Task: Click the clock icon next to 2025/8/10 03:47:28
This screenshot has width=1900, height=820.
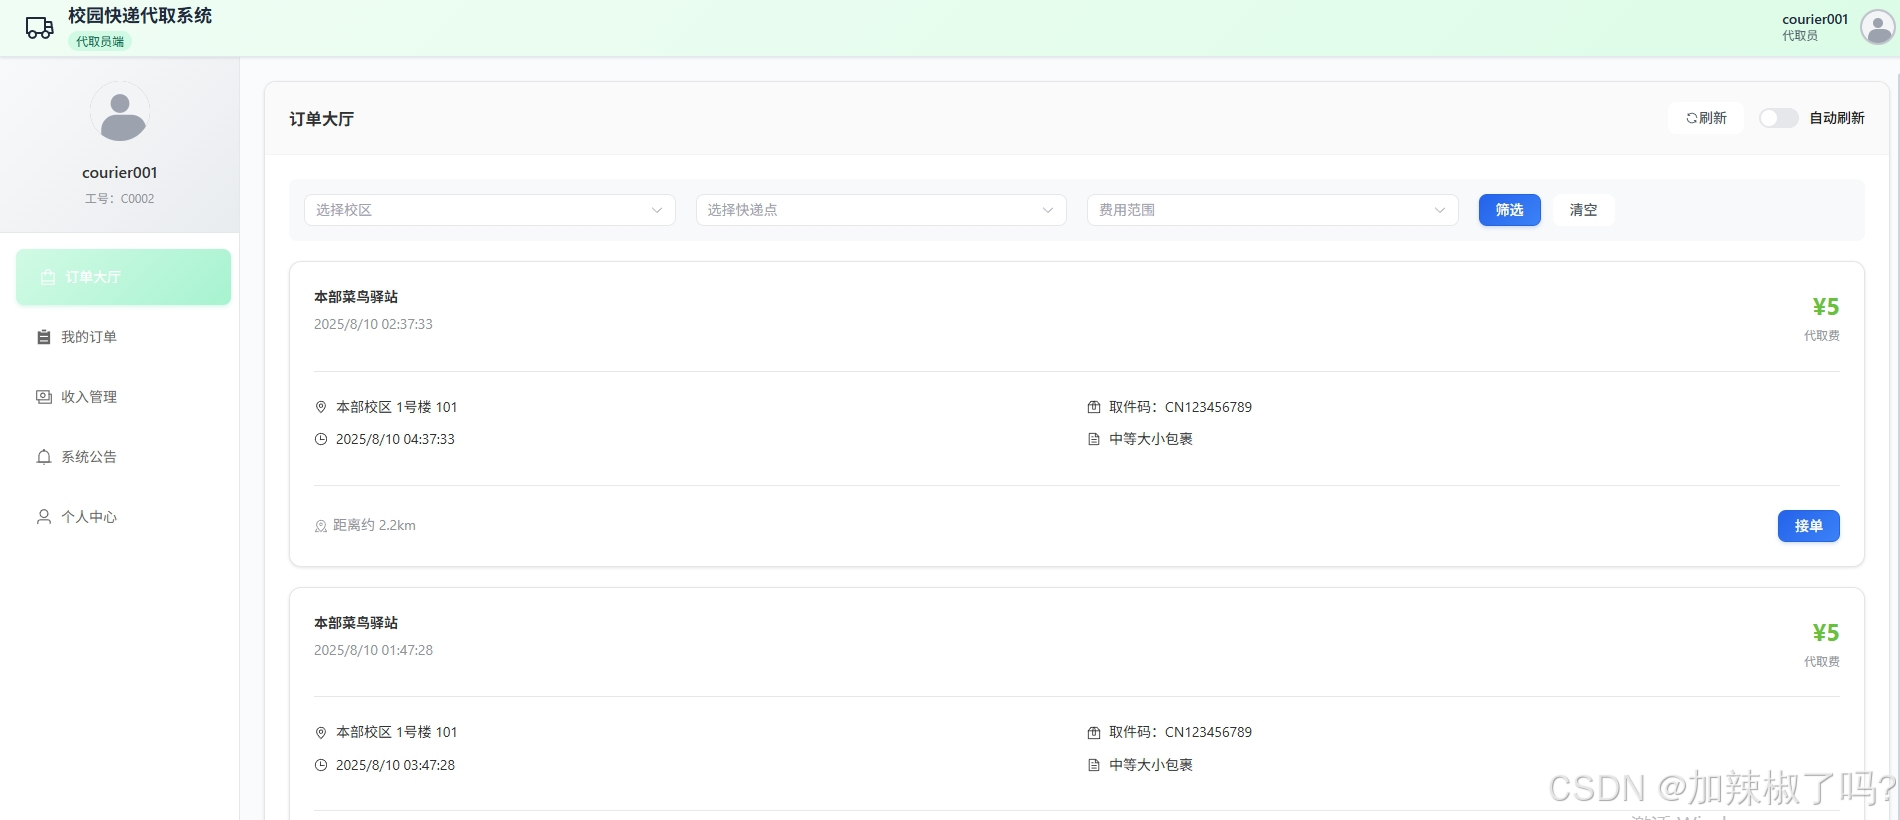Action: [x=321, y=765]
